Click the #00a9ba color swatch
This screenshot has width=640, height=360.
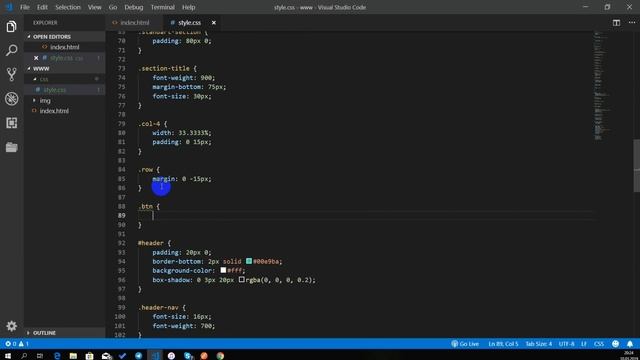(249, 261)
